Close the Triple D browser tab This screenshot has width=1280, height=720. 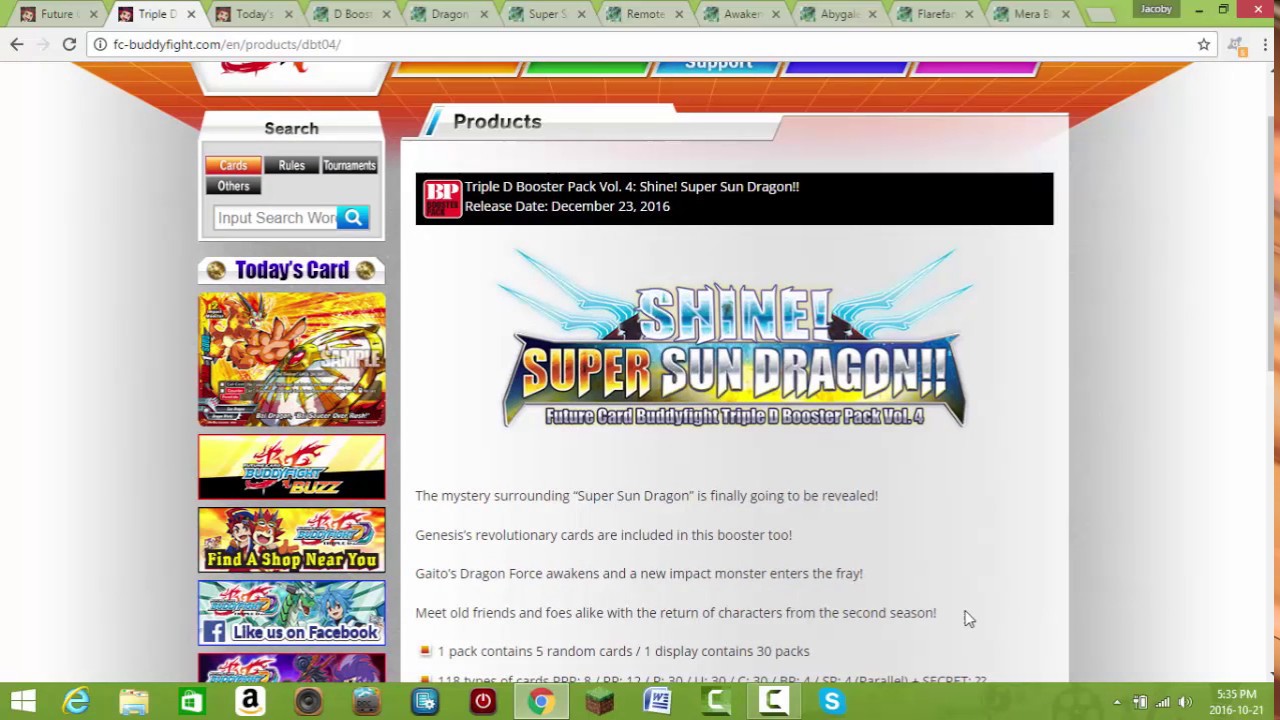tap(190, 14)
